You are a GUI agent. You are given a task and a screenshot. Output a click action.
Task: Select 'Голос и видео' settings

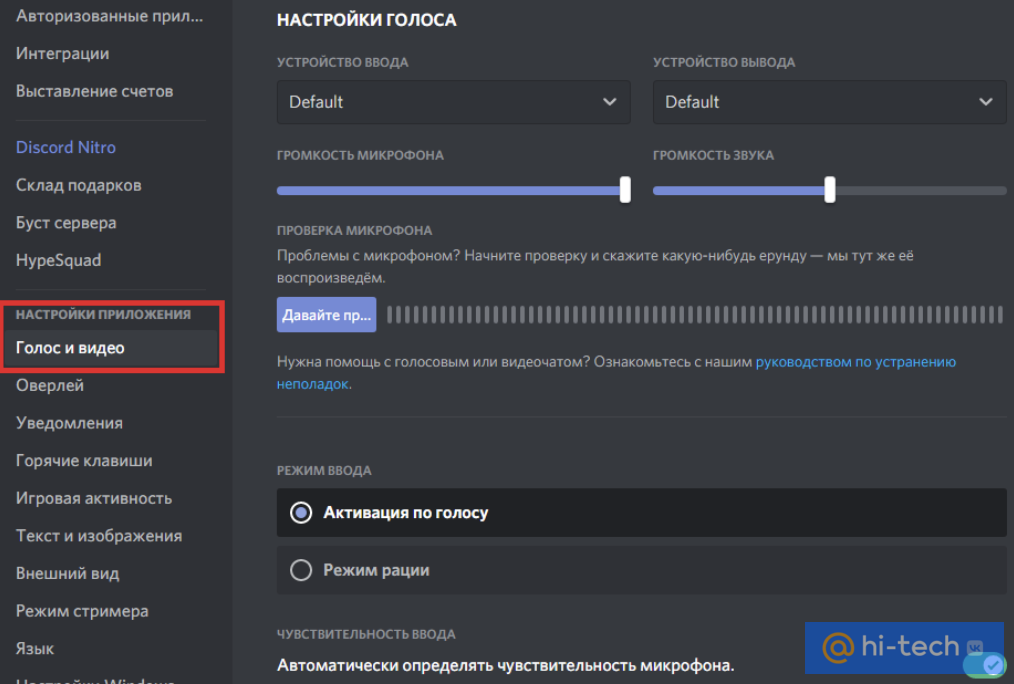tap(110, 348)
